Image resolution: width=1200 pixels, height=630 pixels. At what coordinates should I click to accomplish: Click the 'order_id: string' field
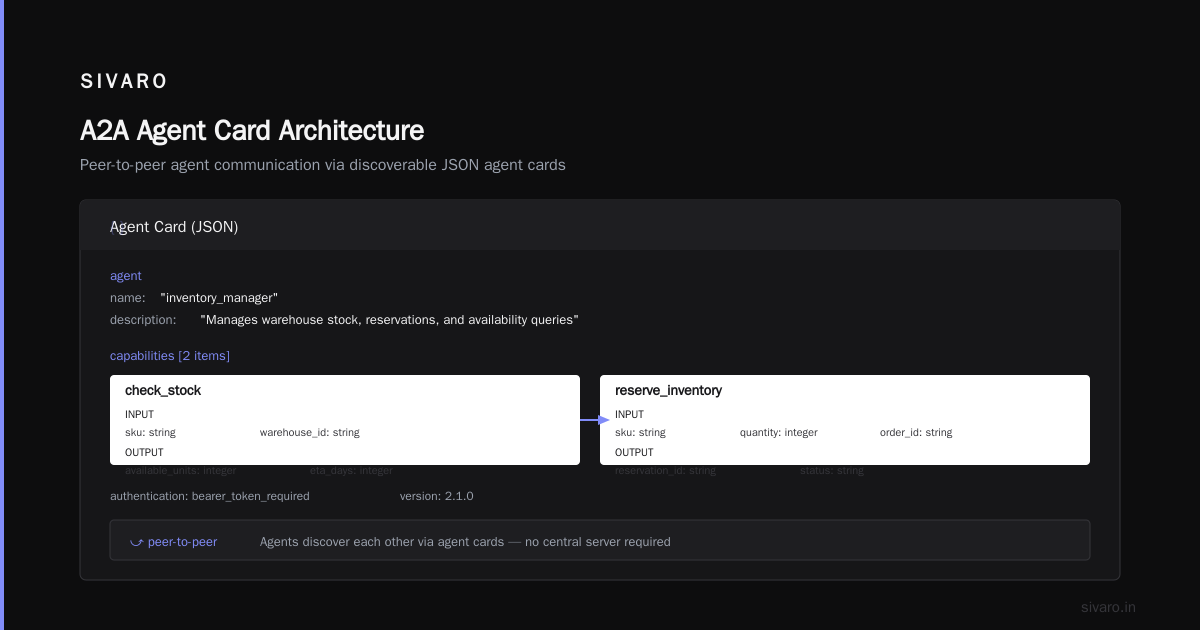916,433
